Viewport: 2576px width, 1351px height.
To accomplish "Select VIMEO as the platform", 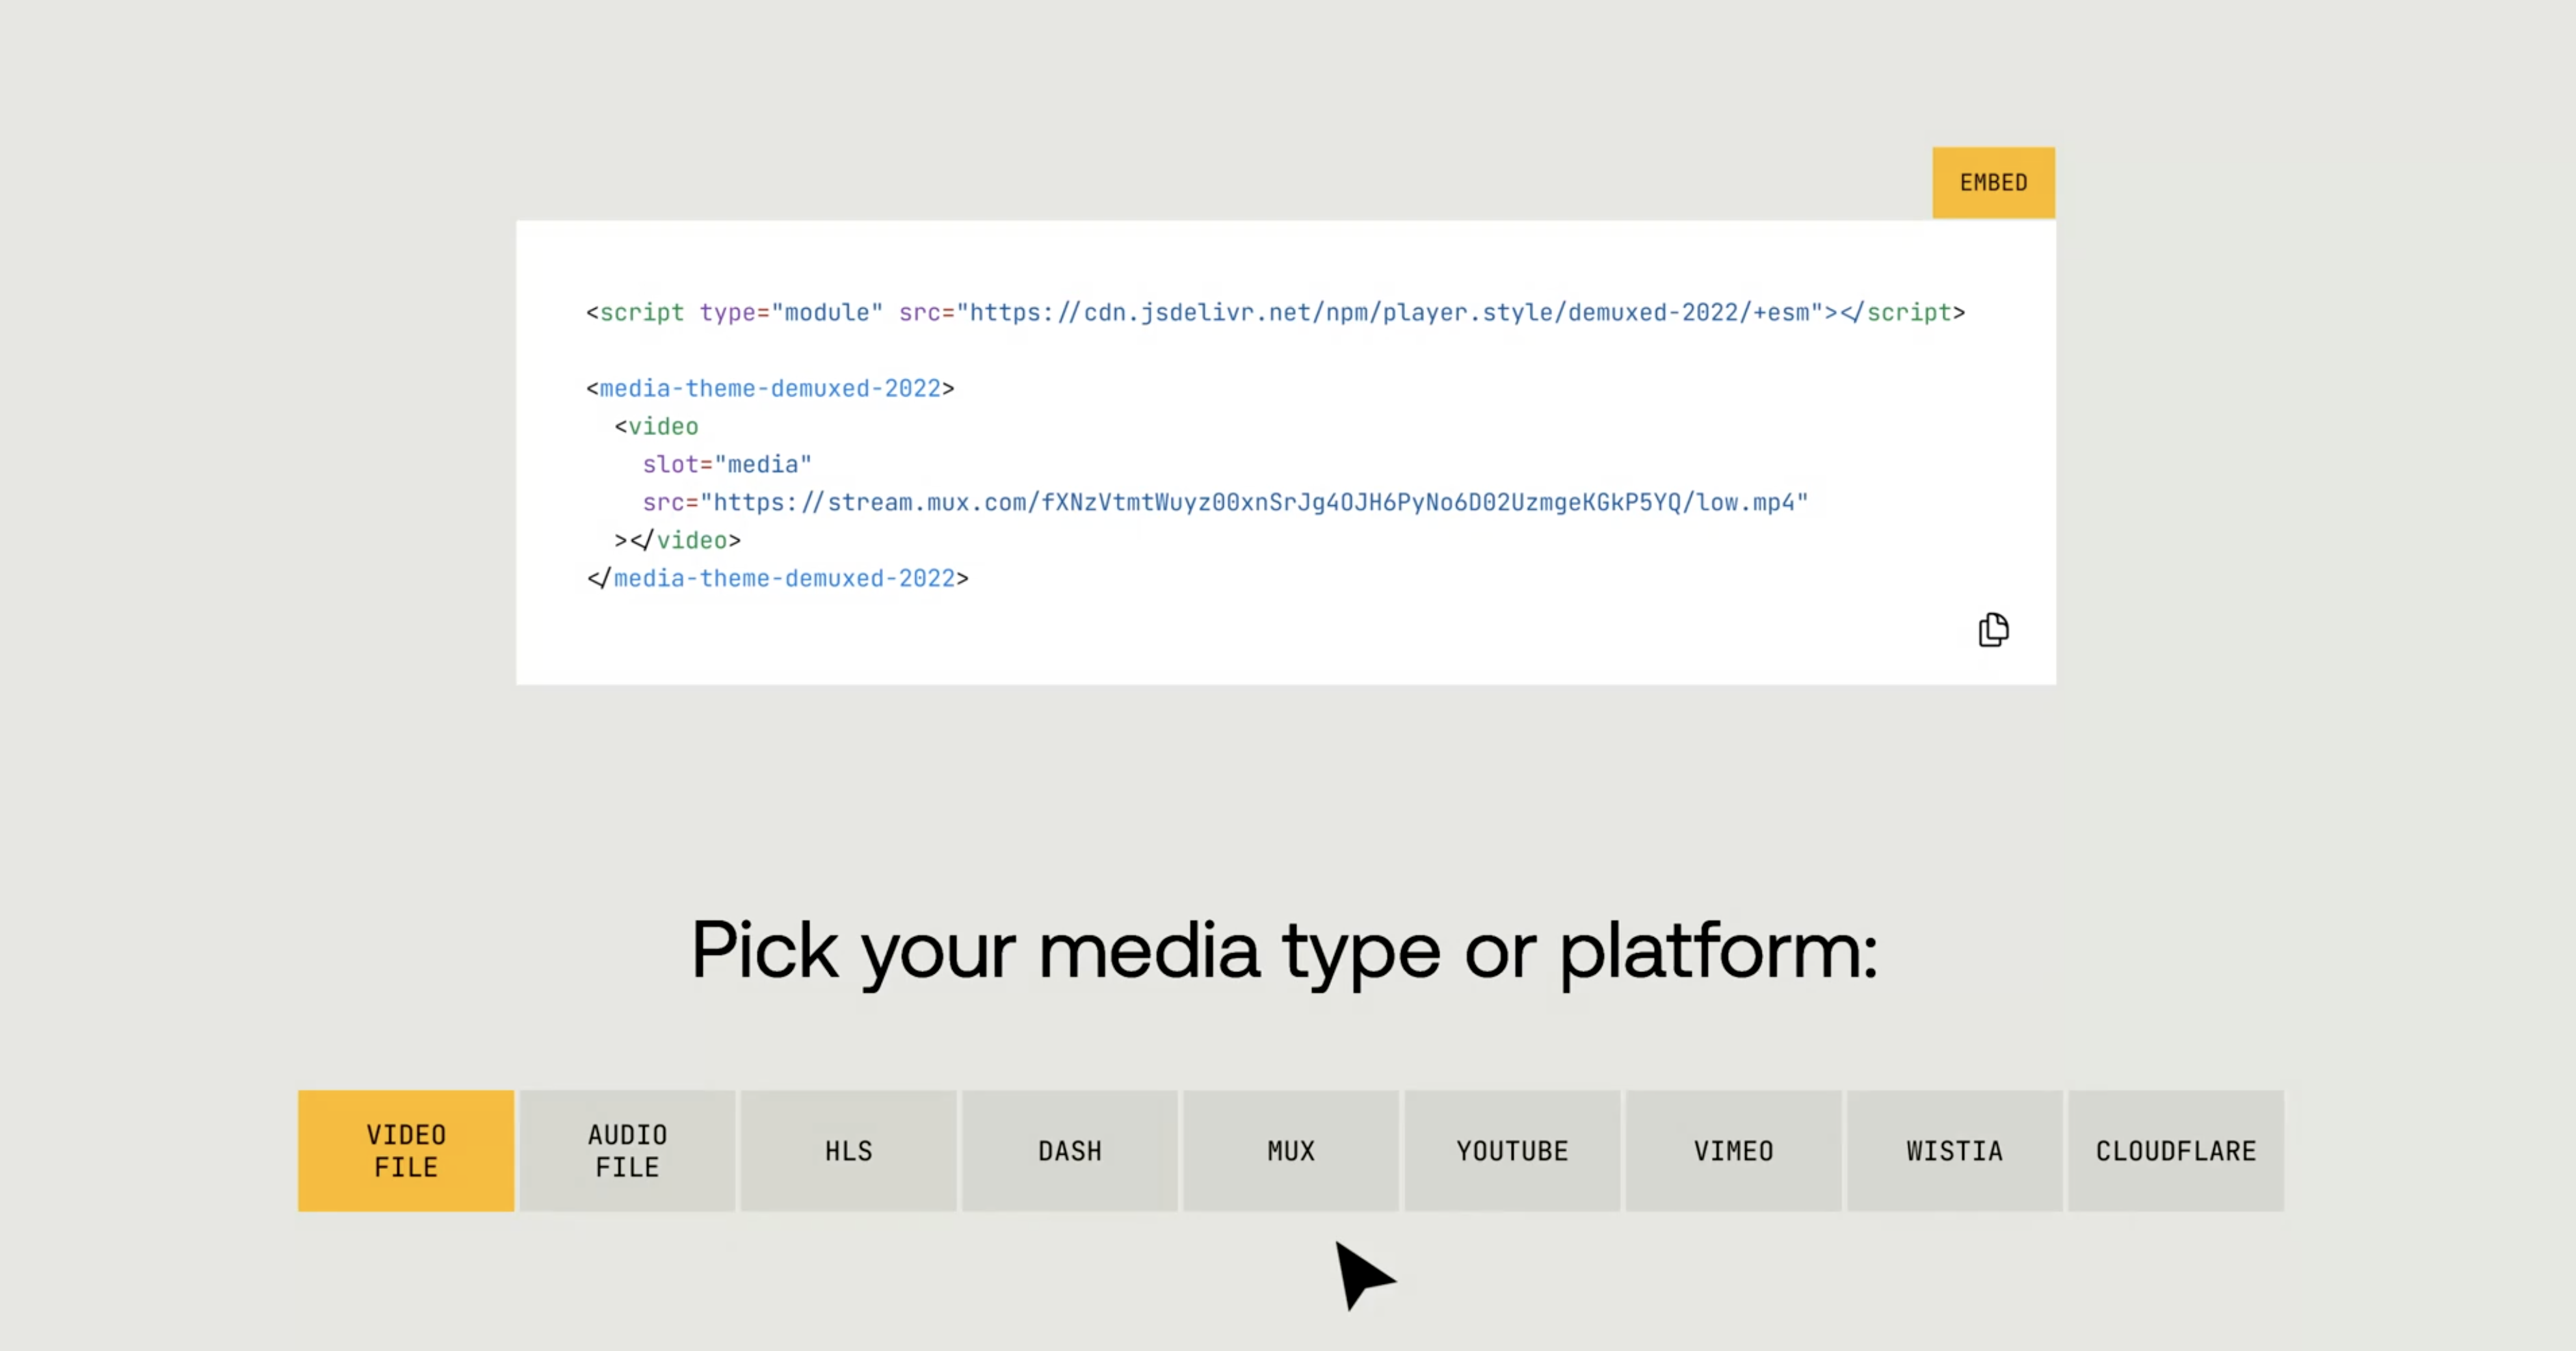I will 1733,1151.
